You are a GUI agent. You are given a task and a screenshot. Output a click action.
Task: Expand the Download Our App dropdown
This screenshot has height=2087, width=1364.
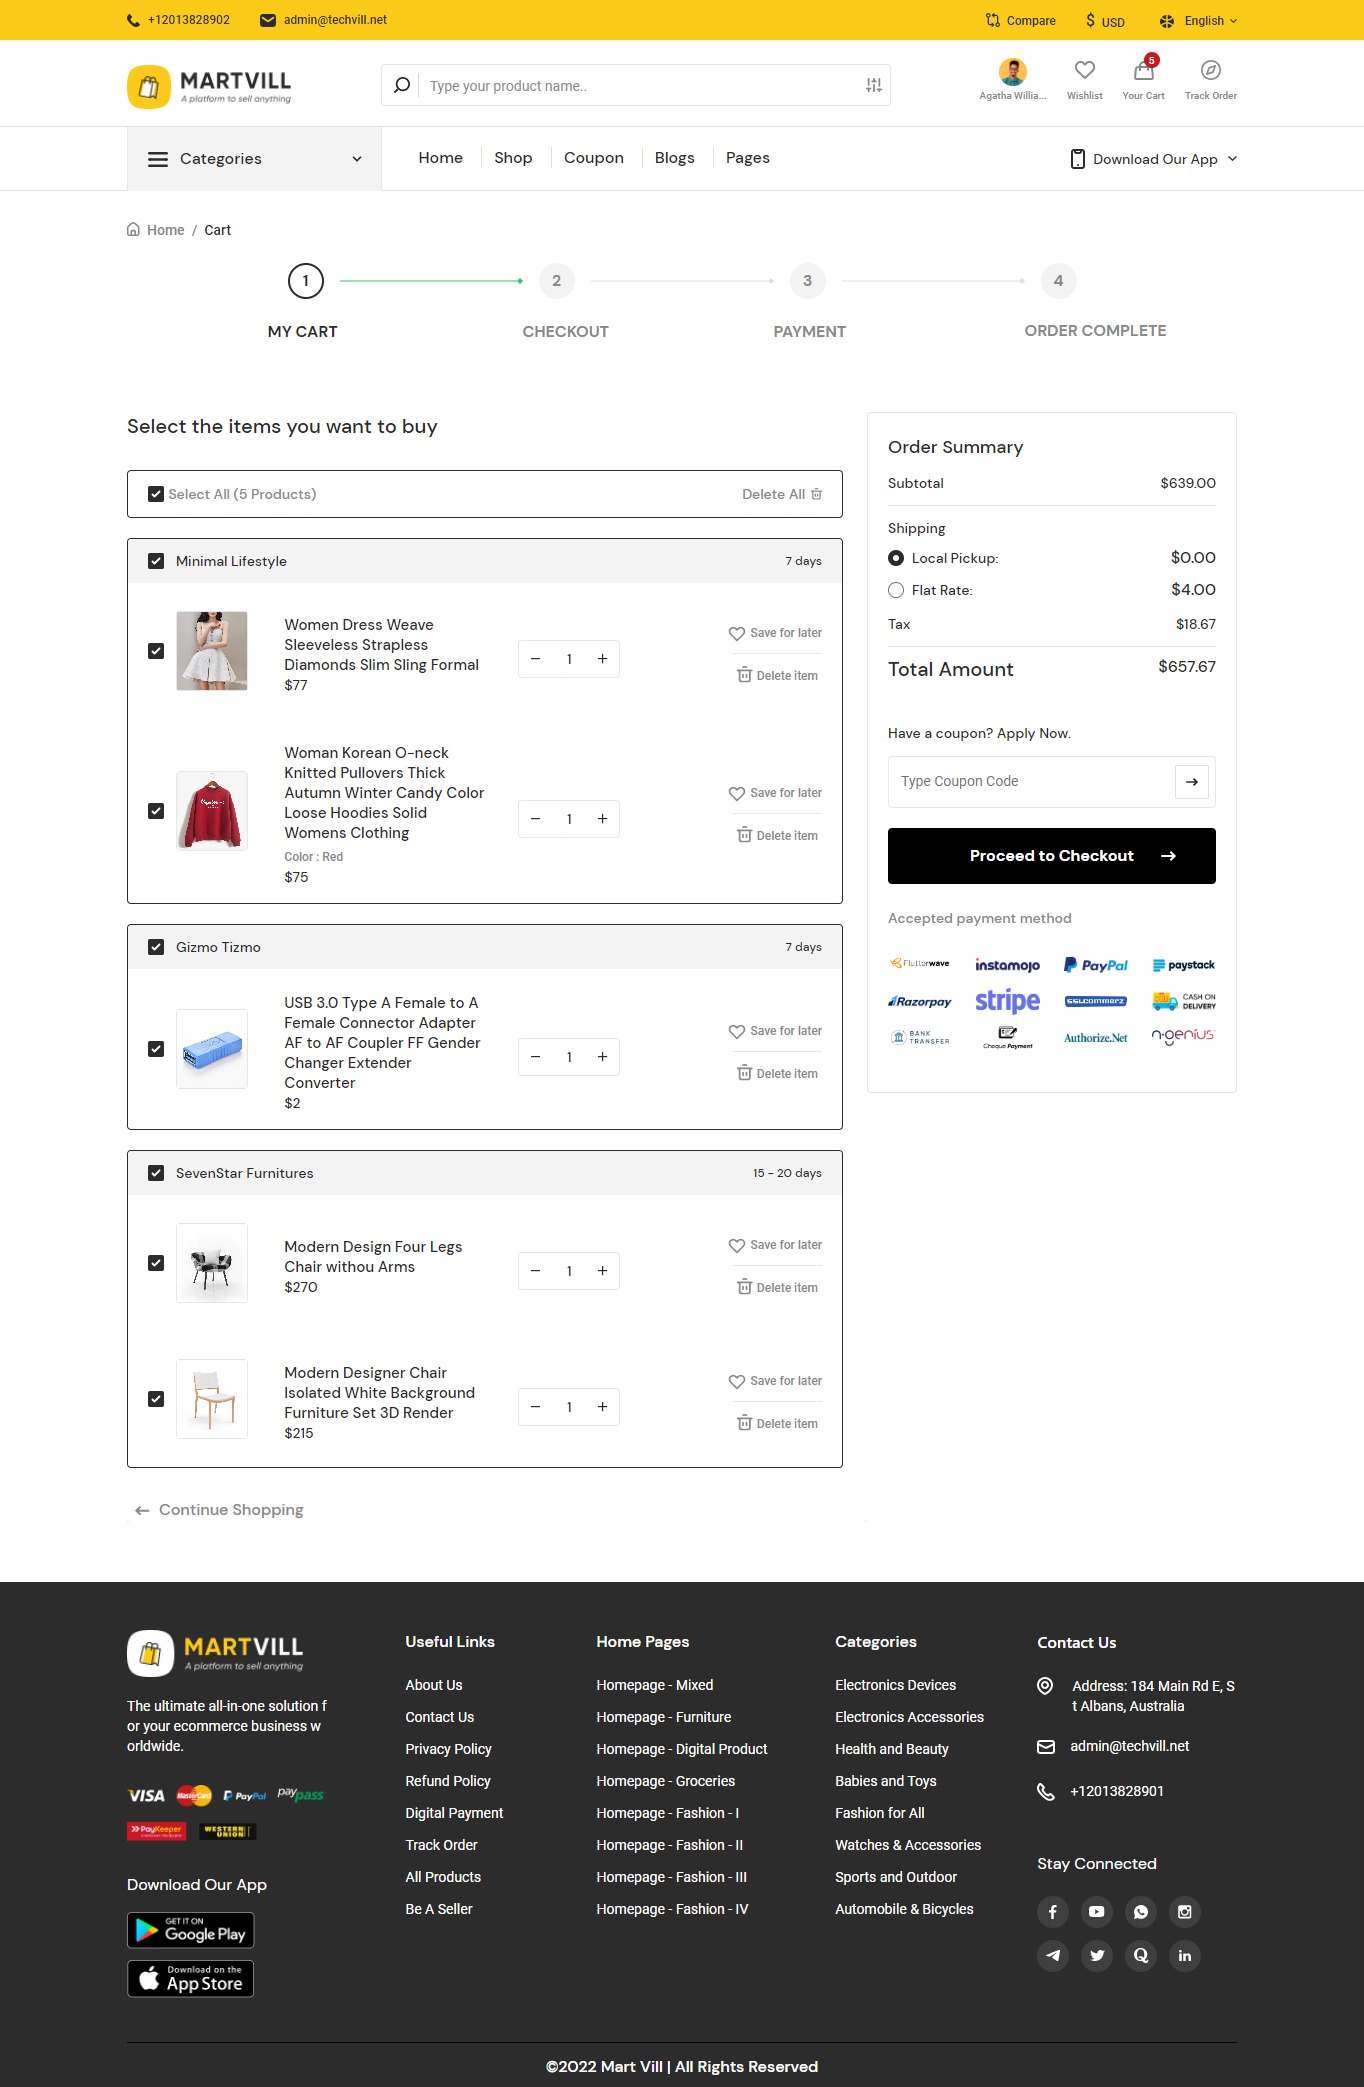[1152, 158]
